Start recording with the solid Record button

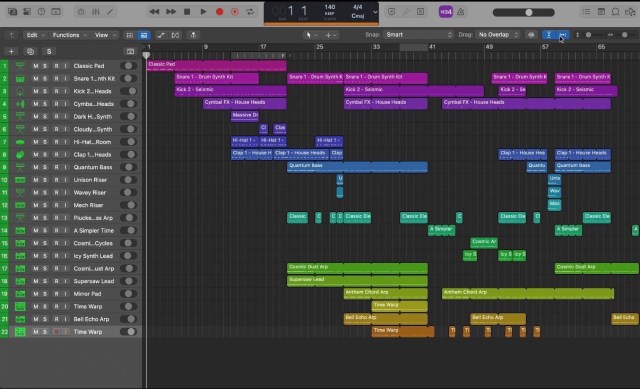click(220, 12)
